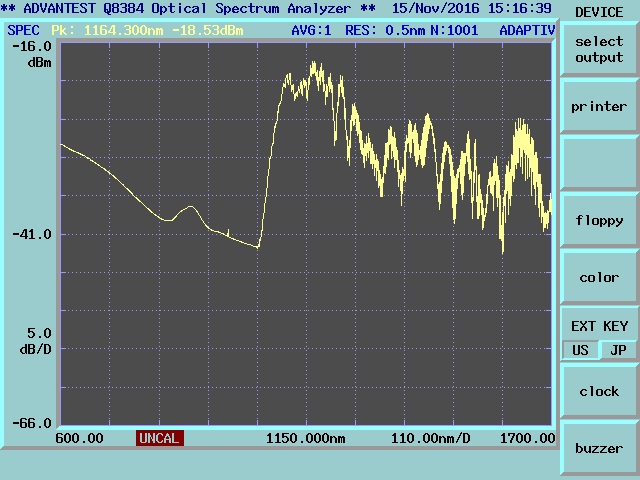The height and width of the screenshot is (480, 640).
Task: Click the AVG:1 averaging readout
Action: (x=311, y=30)
